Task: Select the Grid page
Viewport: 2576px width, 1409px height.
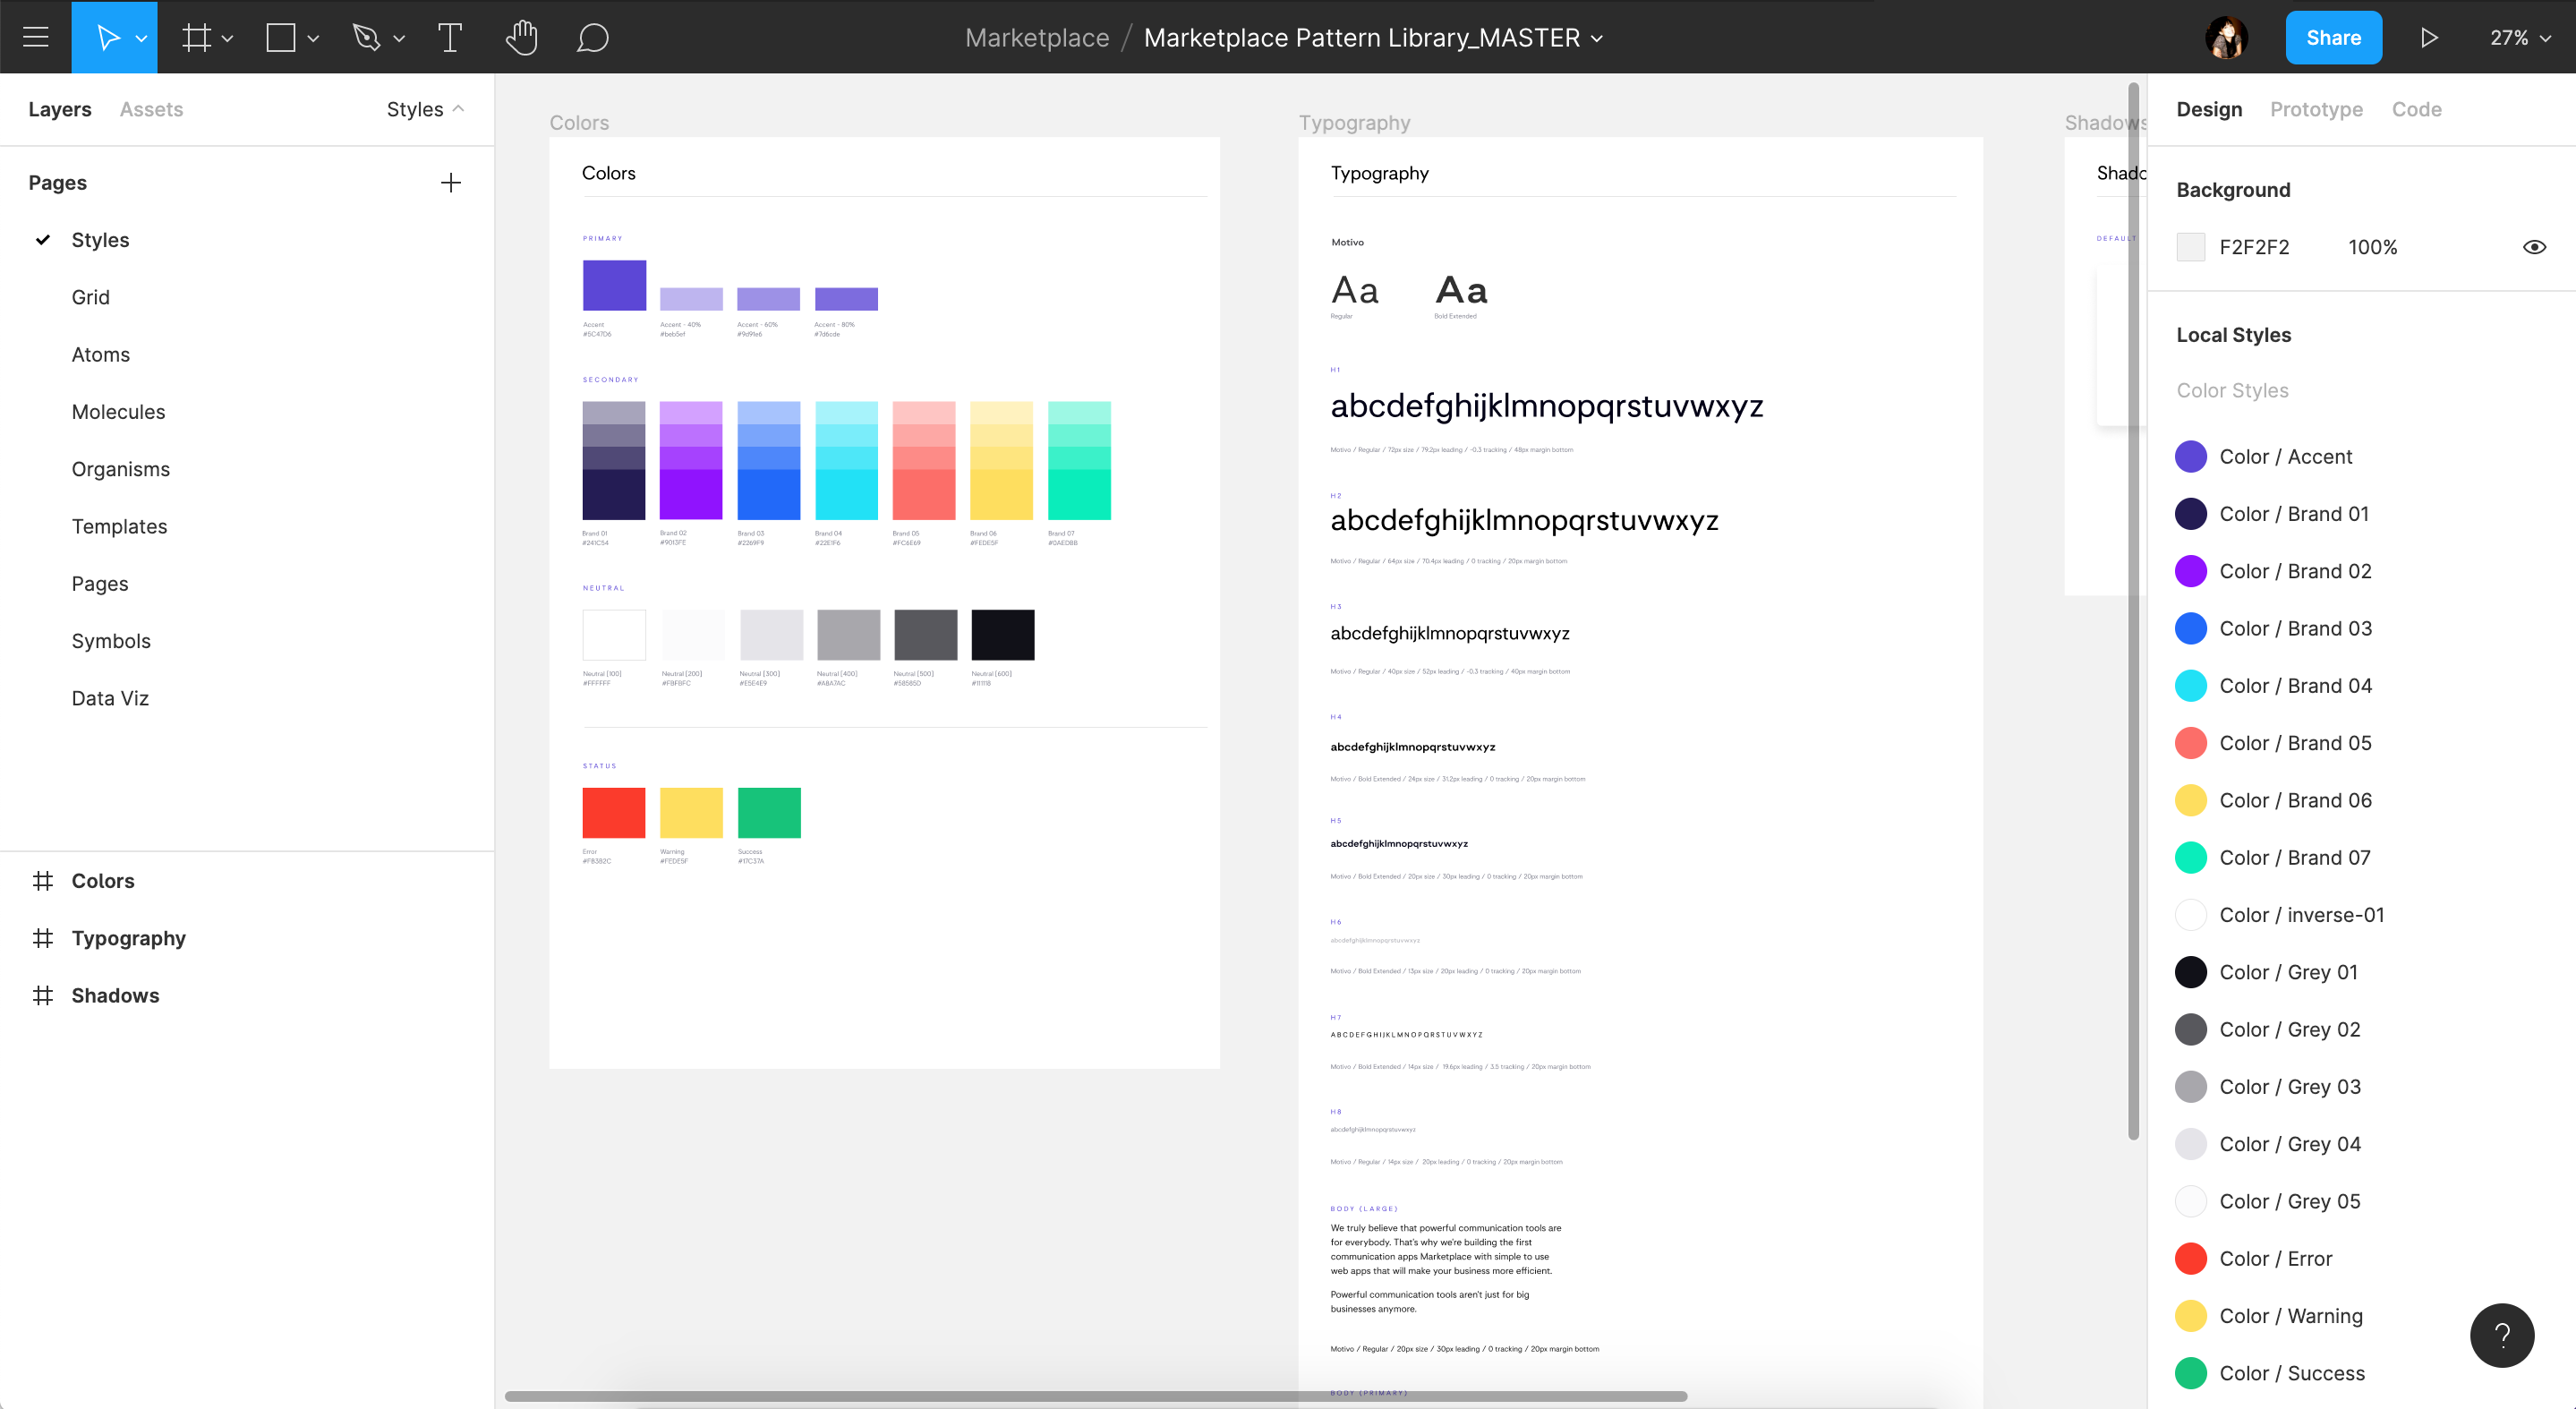Action: [90, 297]
